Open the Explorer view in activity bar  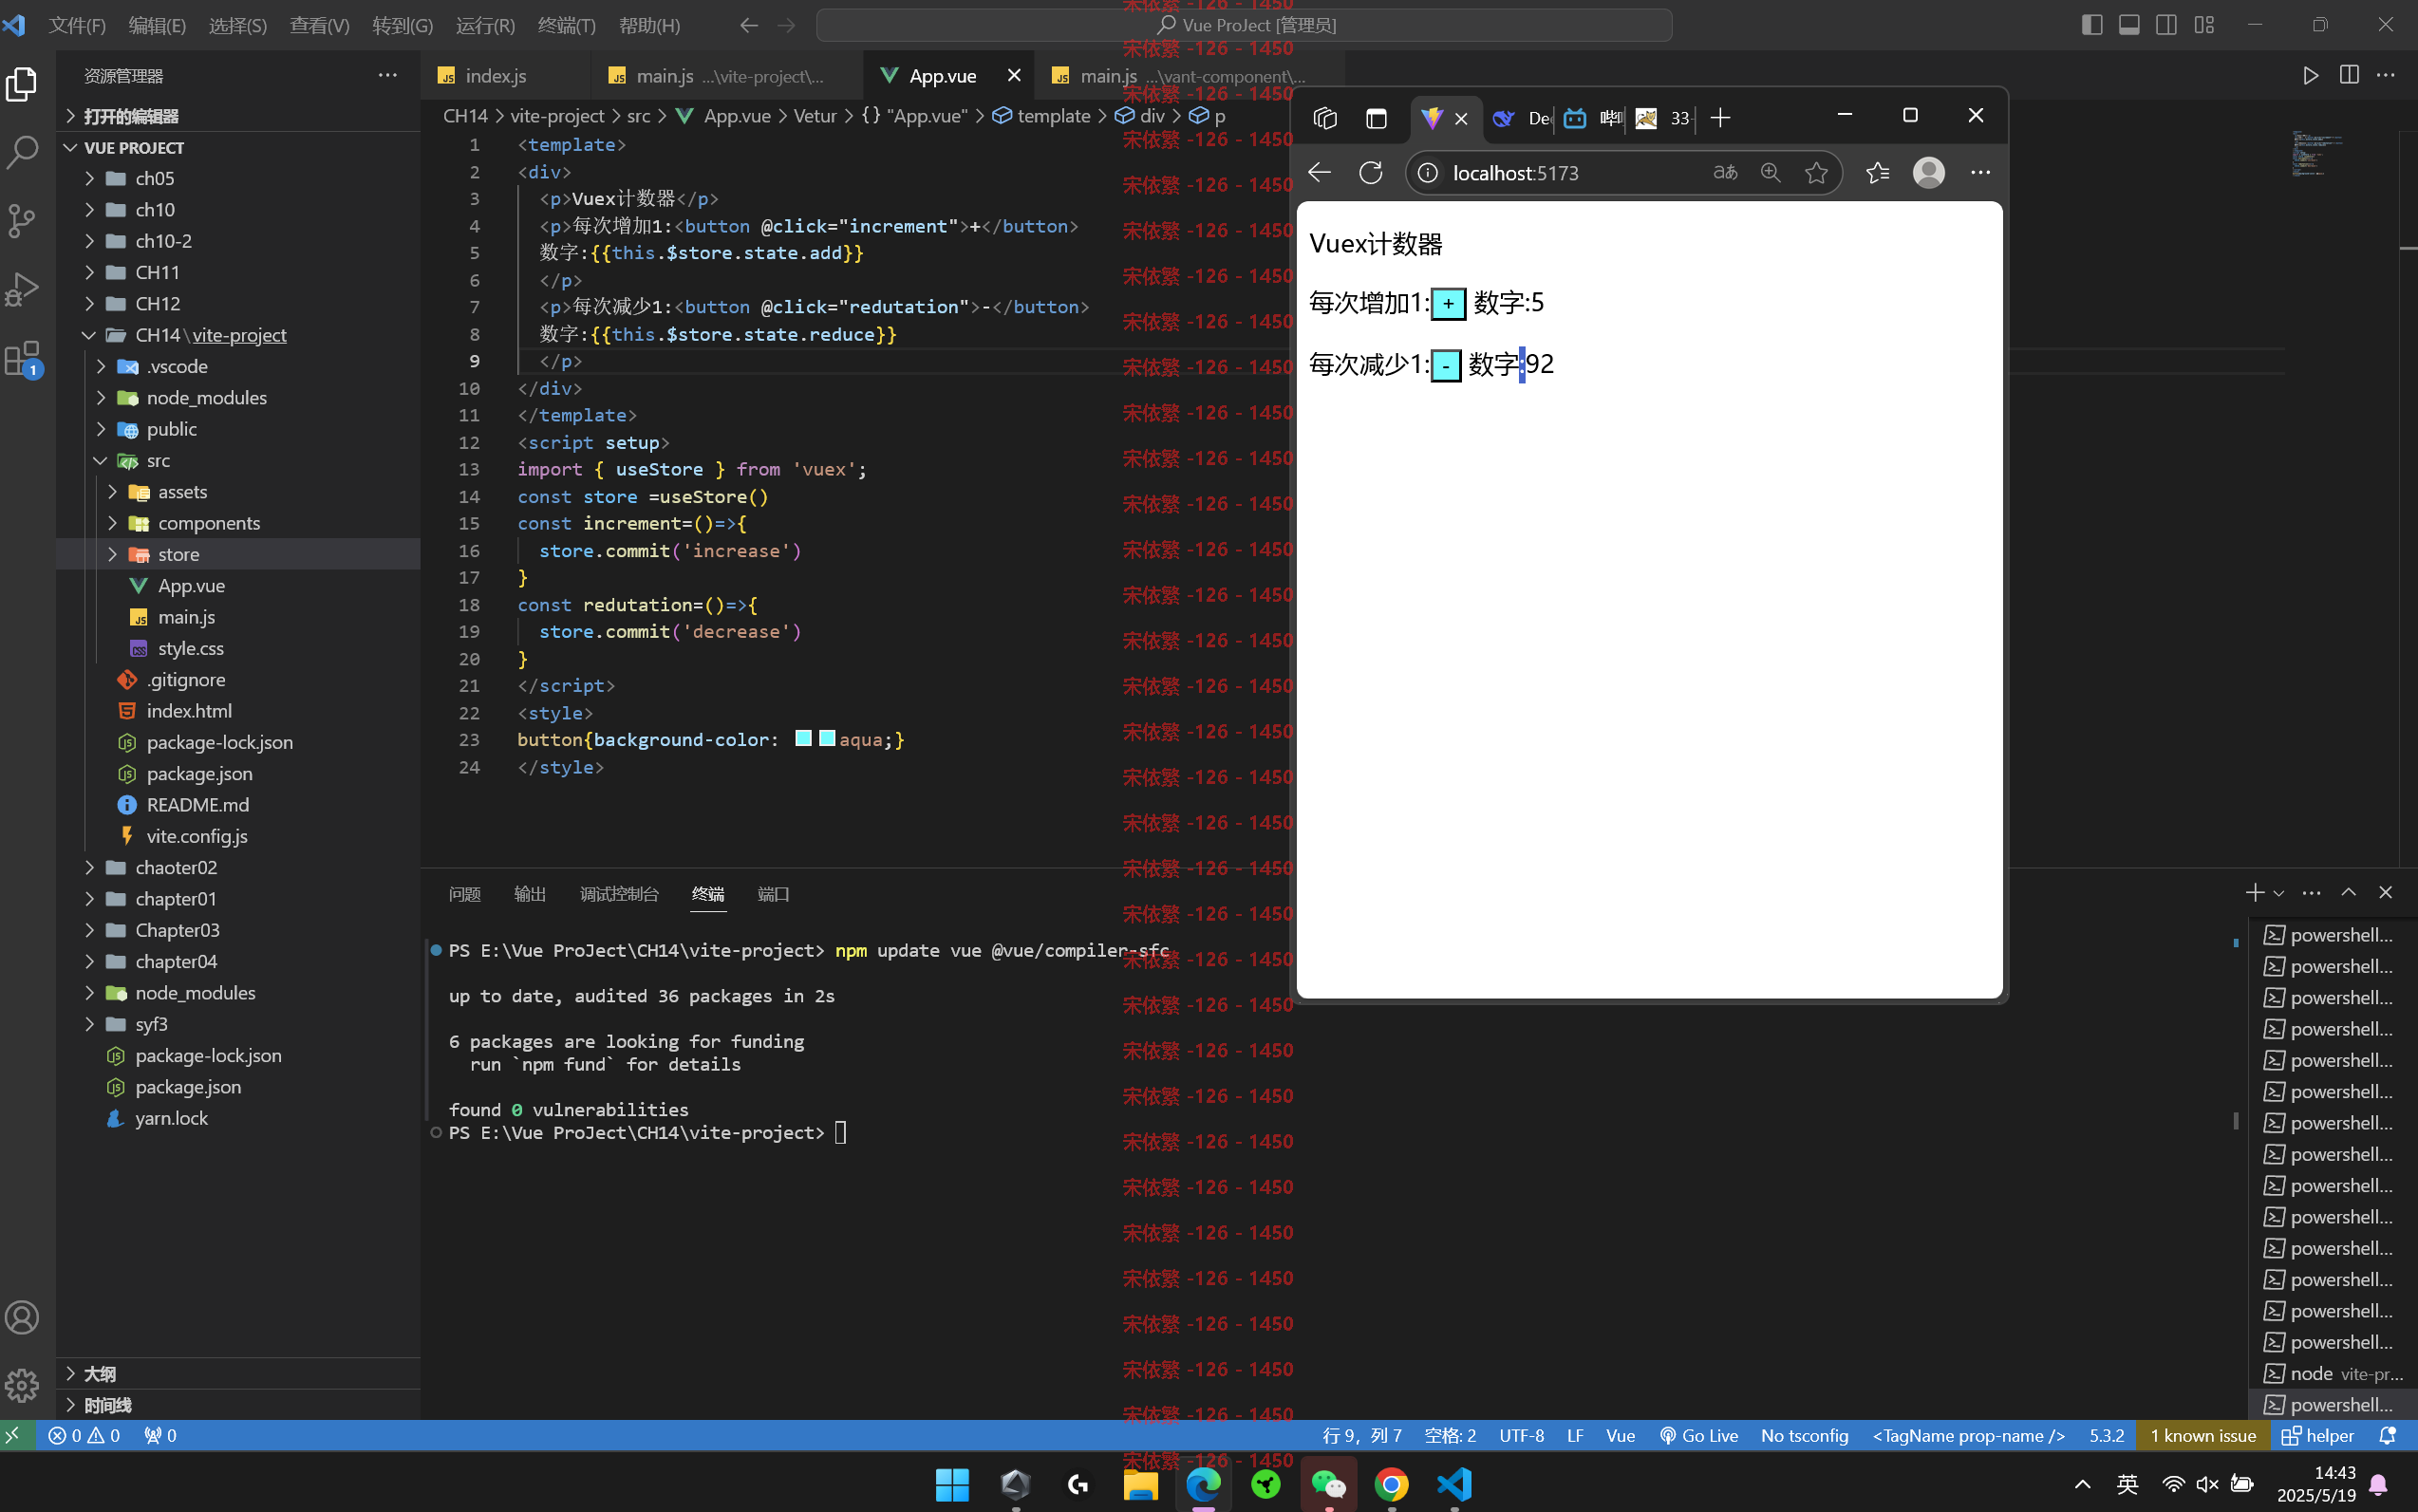[22, 84]
